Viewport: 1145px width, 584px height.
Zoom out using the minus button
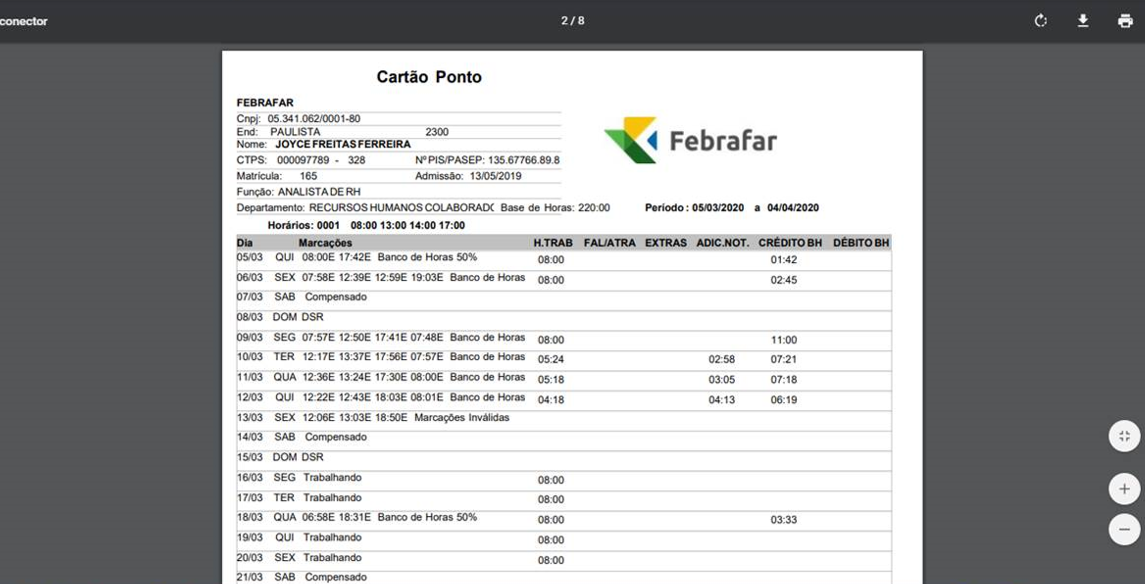point(1124,529)
